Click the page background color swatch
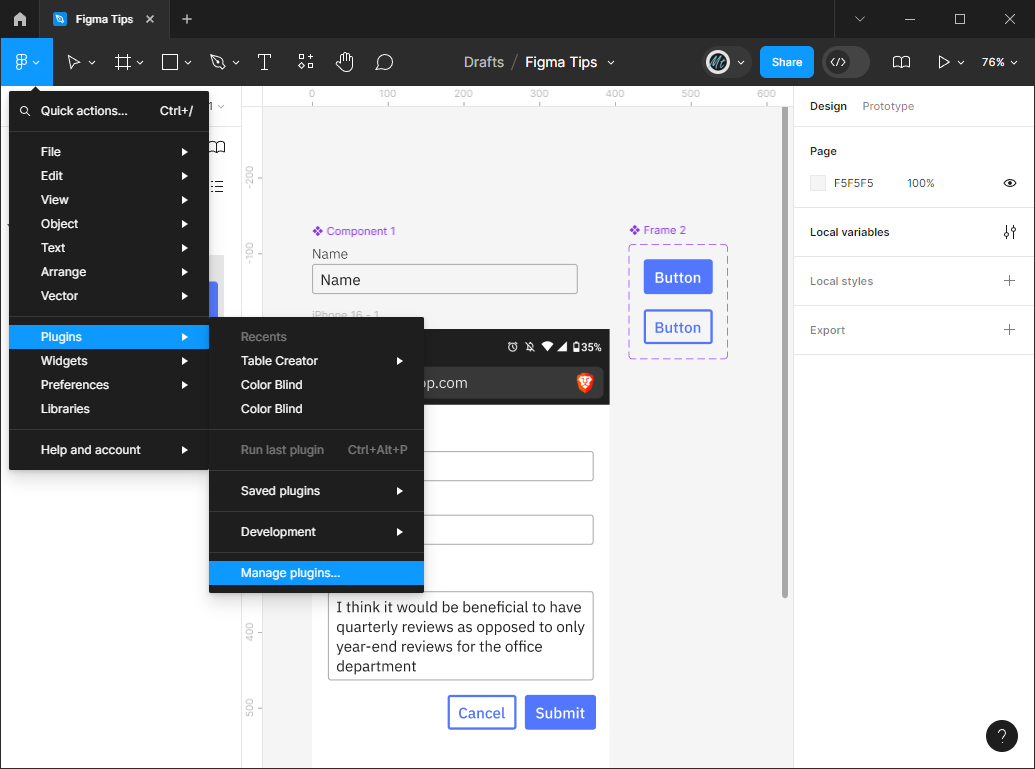Viewport: 1035px width, 769px height. coord(818,184)
